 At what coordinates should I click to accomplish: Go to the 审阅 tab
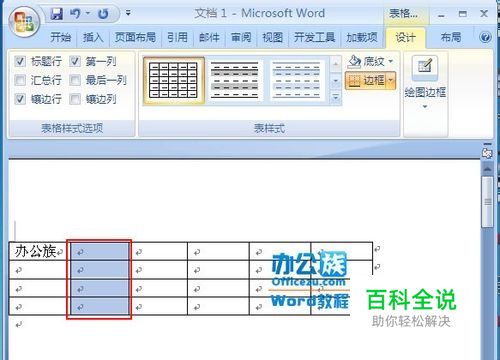241,37
